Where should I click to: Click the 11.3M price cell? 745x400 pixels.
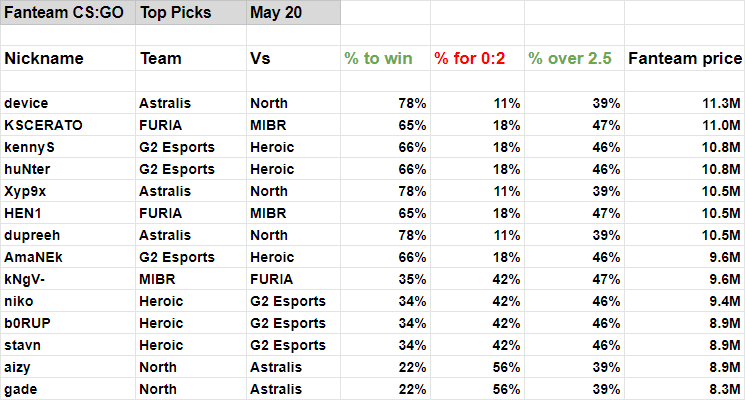(685, 103)
